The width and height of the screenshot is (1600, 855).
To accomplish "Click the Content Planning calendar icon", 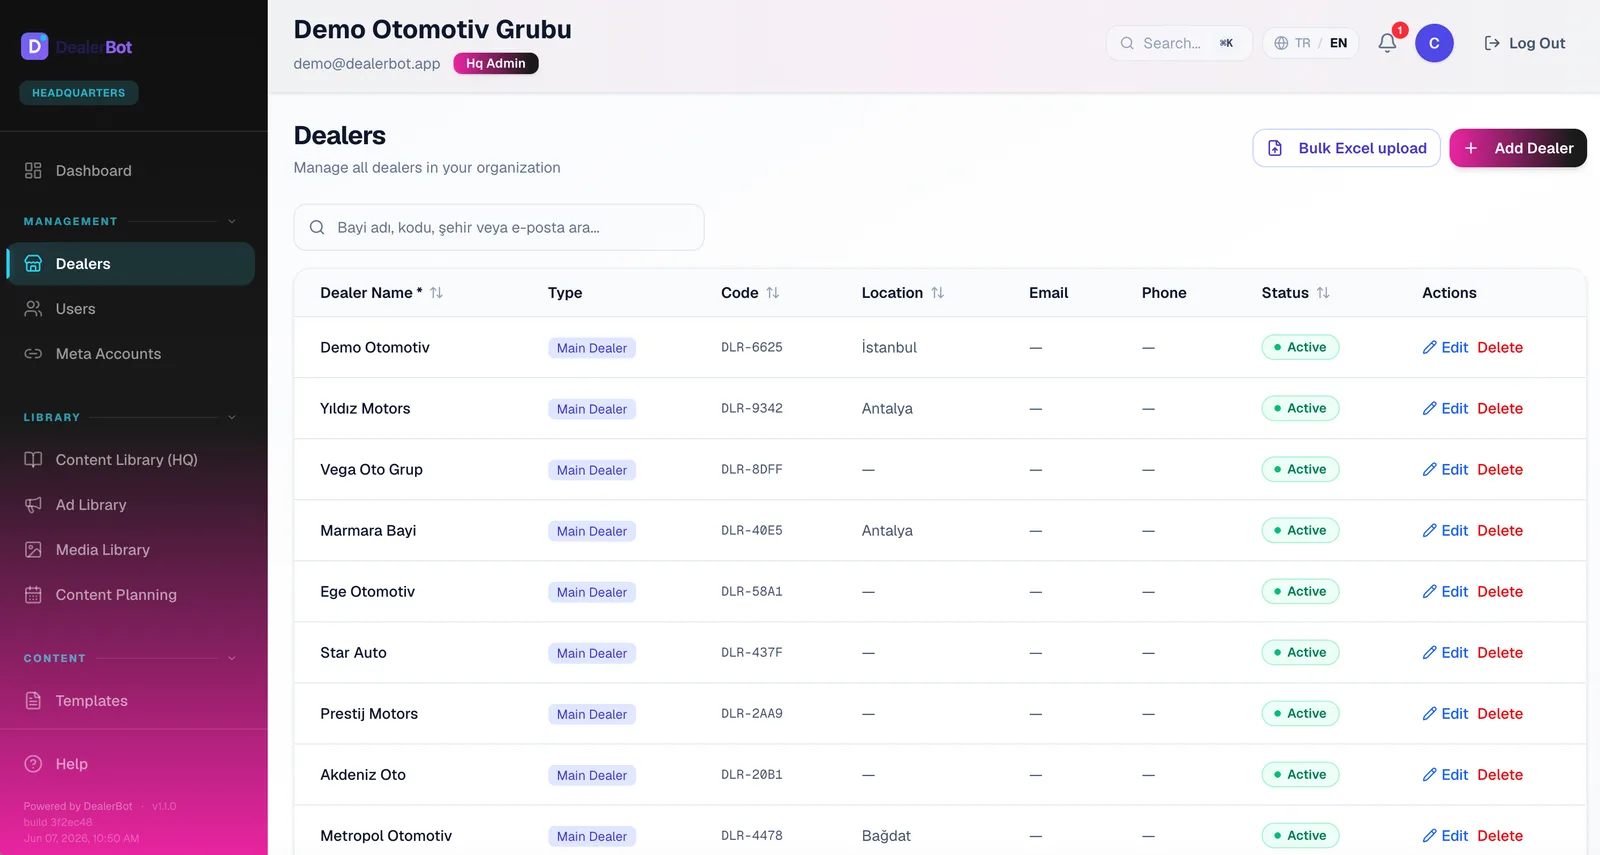I will coord(33,595).
